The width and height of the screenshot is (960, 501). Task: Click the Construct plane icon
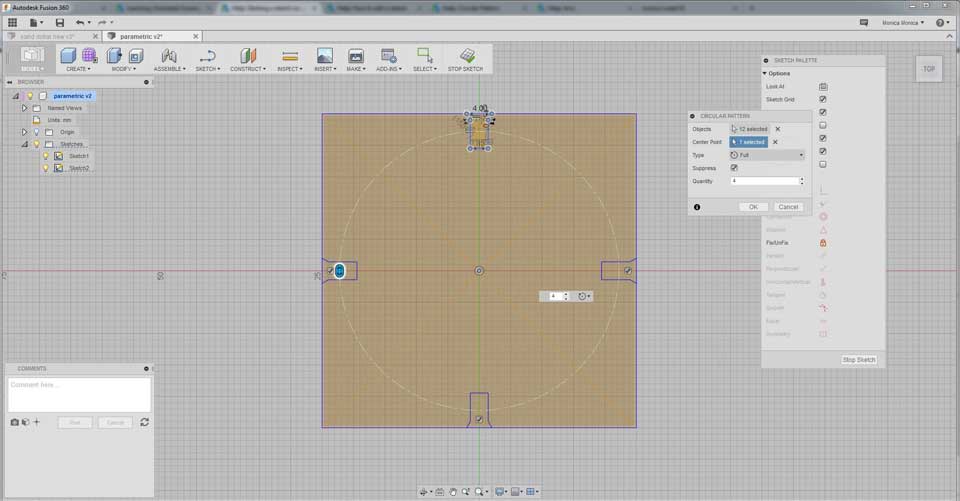248,56
